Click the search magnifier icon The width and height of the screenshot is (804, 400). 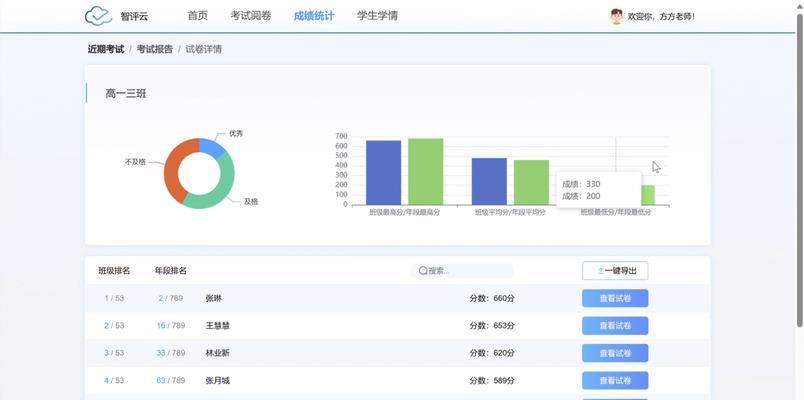pos(423,271)
